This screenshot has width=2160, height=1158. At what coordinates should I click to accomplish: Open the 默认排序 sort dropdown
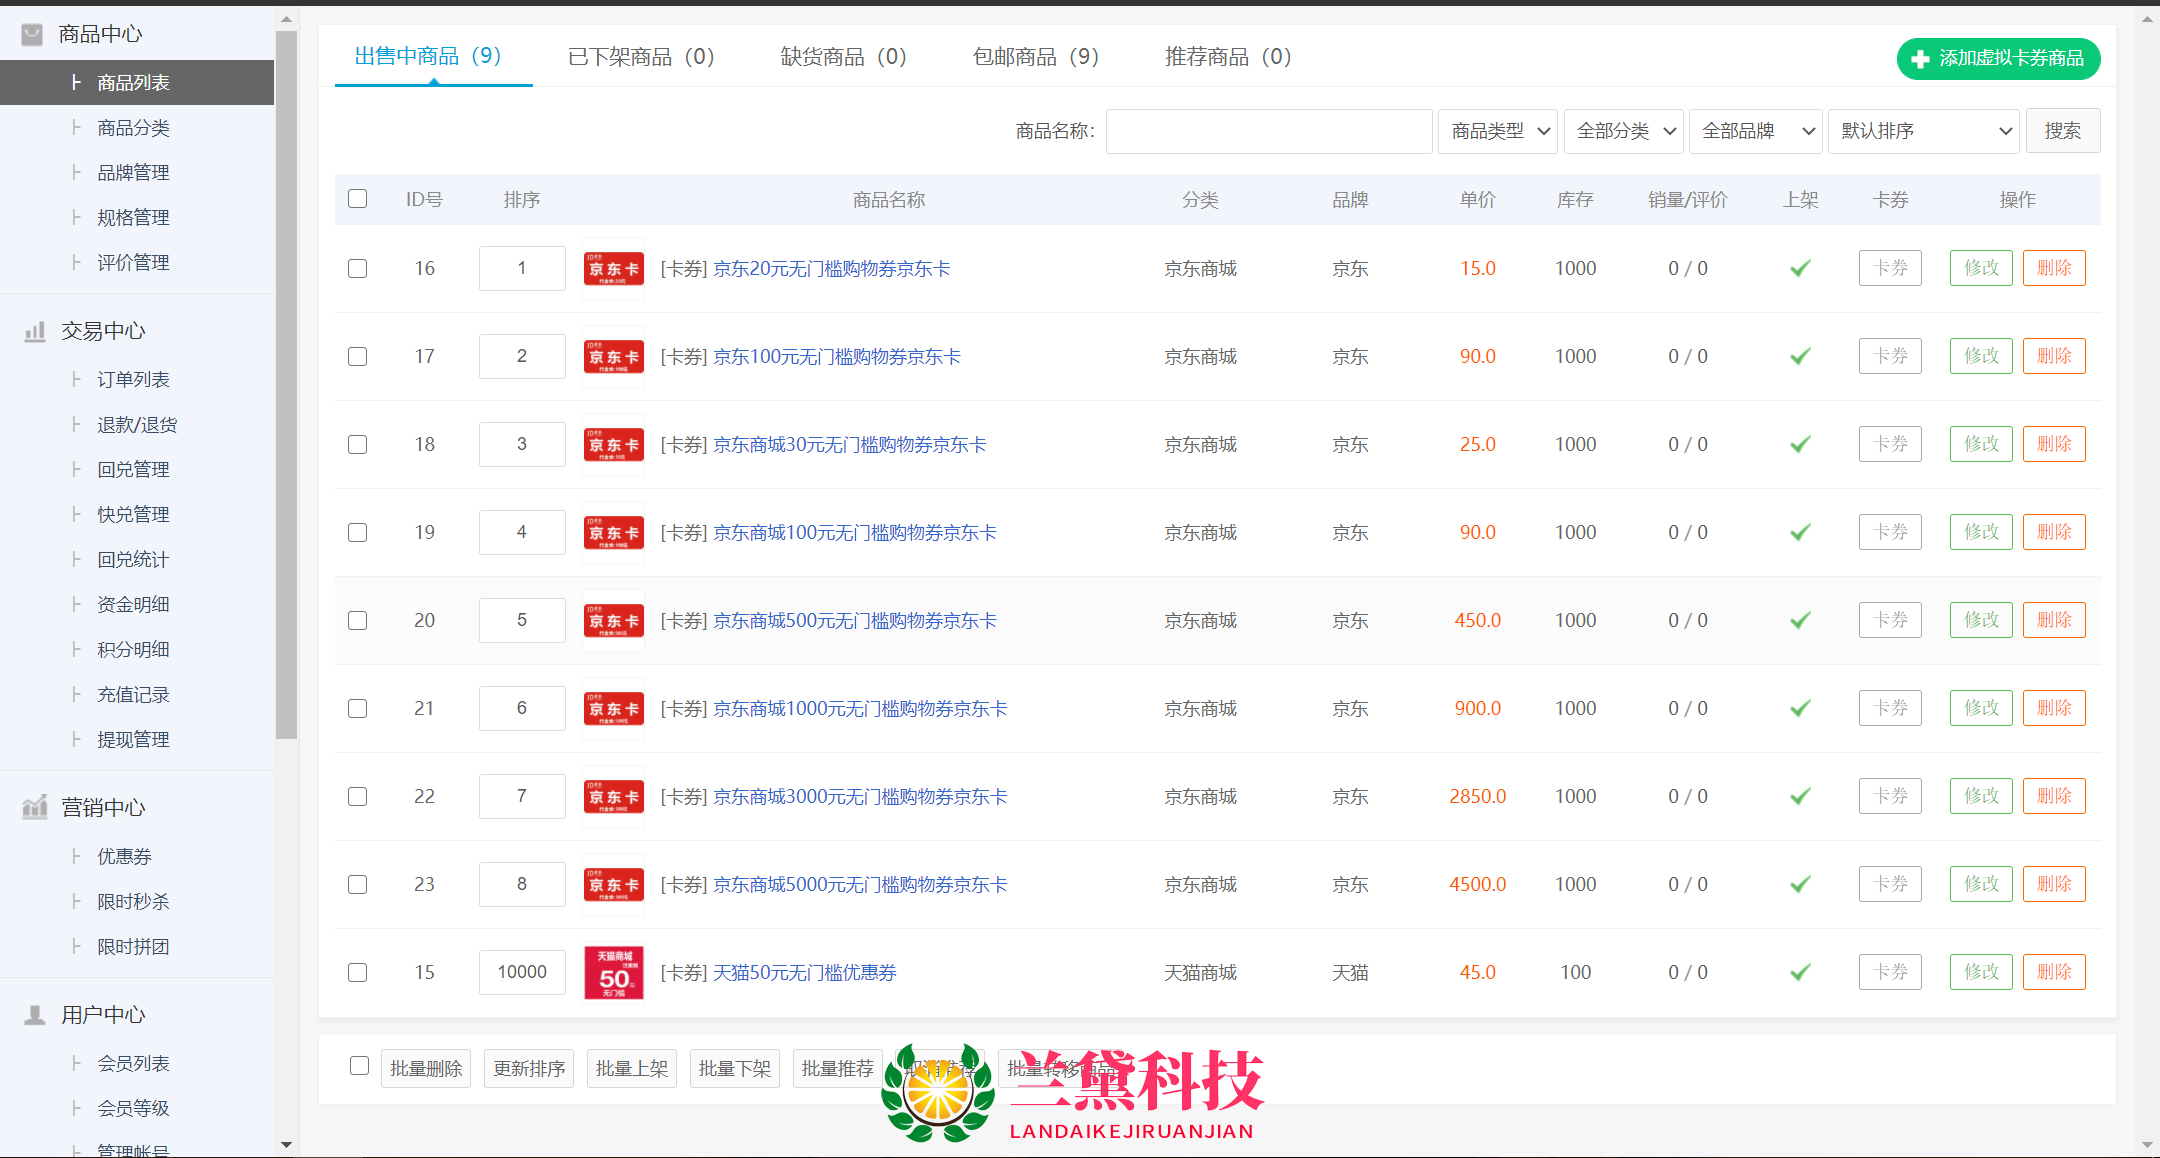pyautogui.click(x=1923, y=131)
